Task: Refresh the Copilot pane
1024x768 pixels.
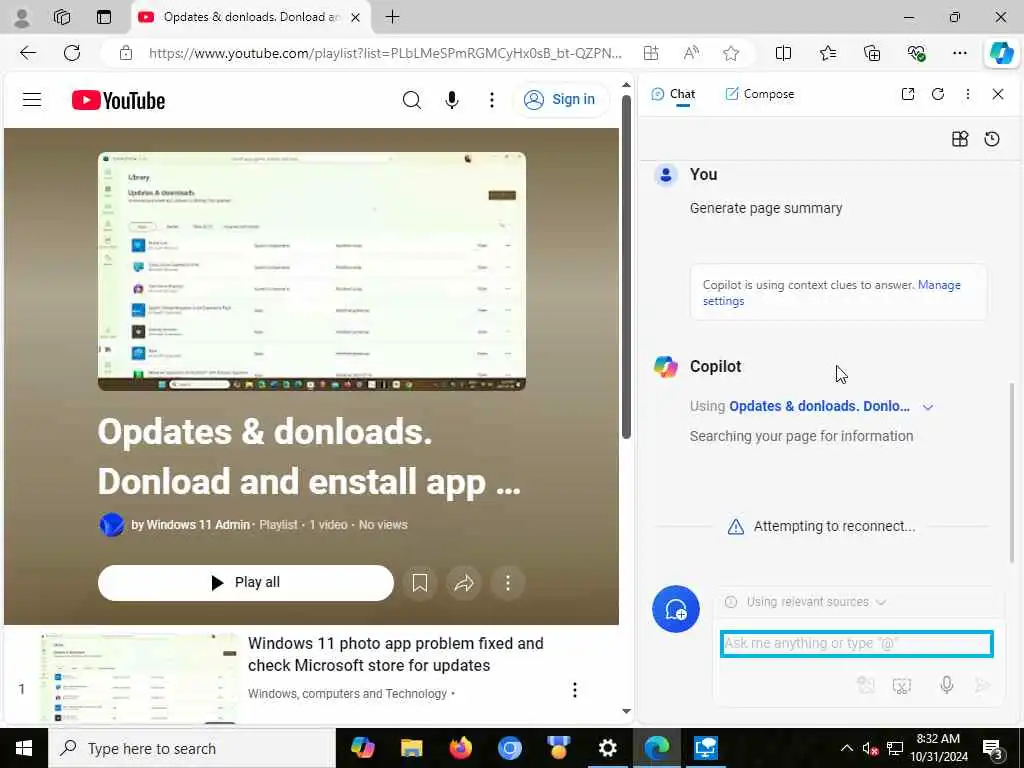Action: 938,94
